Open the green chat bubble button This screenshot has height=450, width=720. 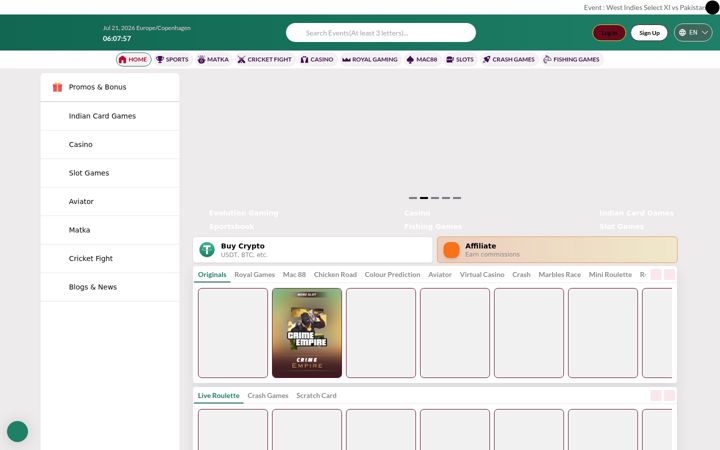17,432
